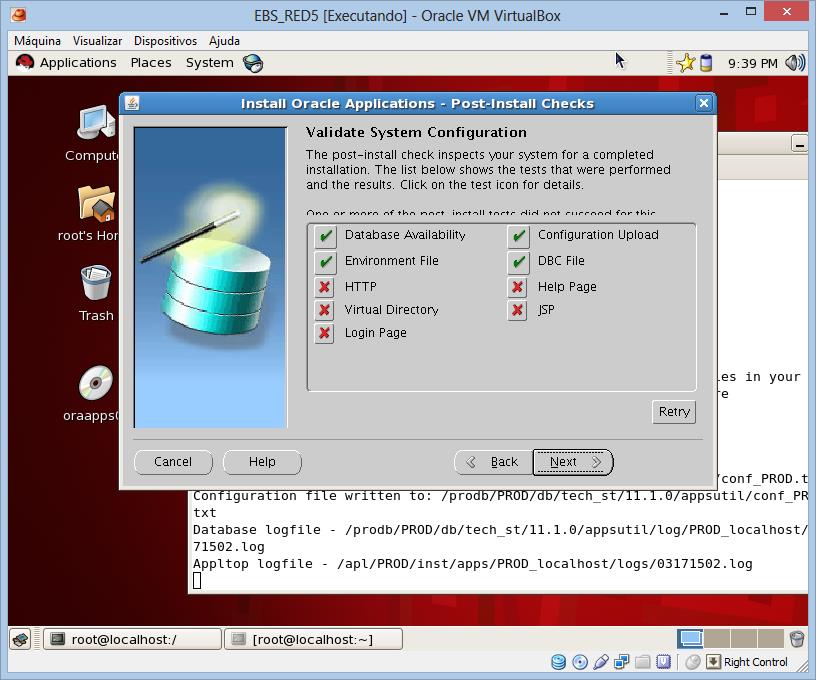Switch to root@localhost:/ taskbar window
Screen dimensions: 816x680
[x=132, y=639]
